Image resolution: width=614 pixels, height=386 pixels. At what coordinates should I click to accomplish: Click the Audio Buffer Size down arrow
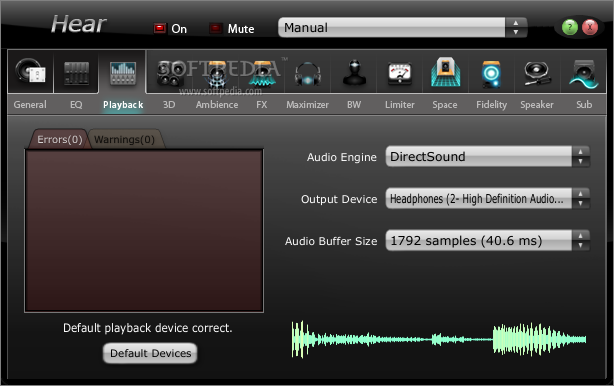[581, 245]
